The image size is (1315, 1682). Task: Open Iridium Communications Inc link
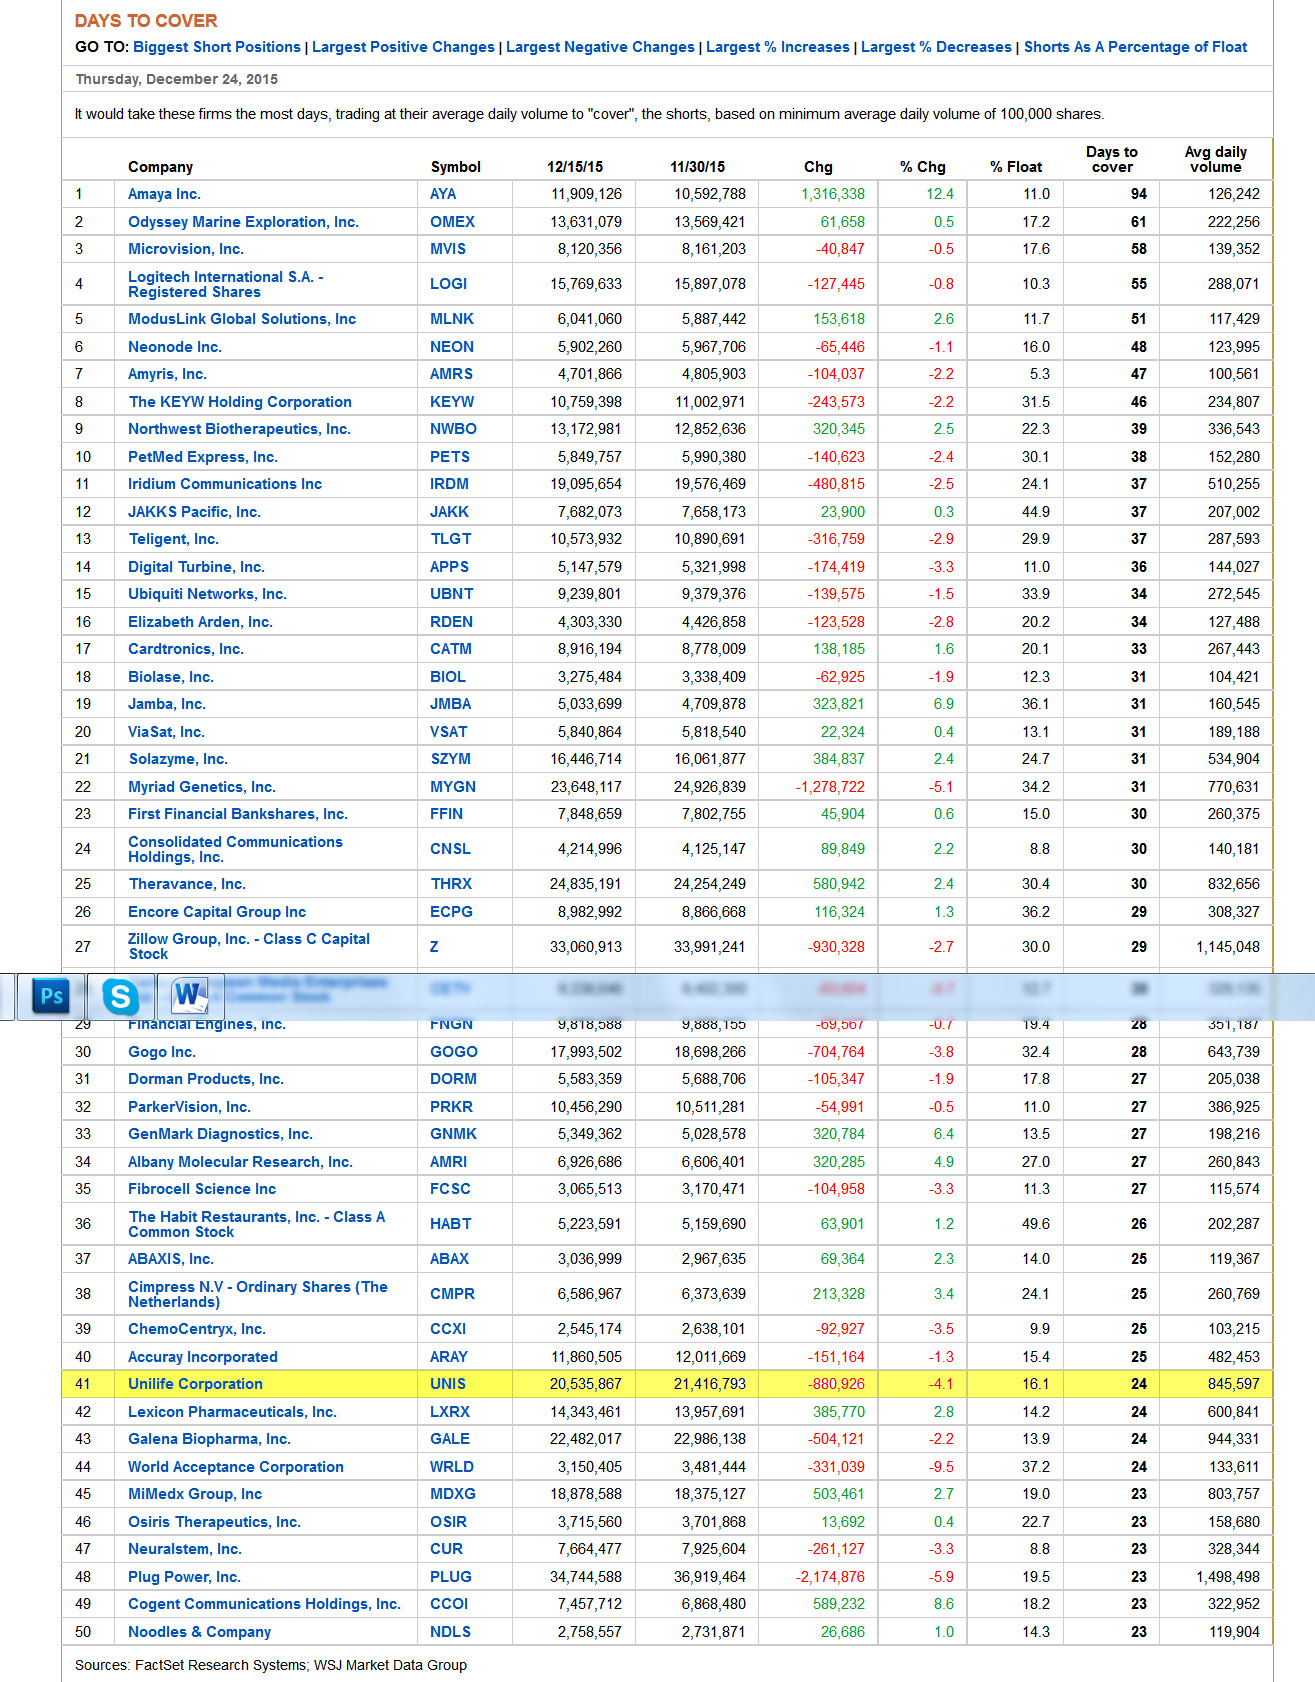click(x=225, y=484)
